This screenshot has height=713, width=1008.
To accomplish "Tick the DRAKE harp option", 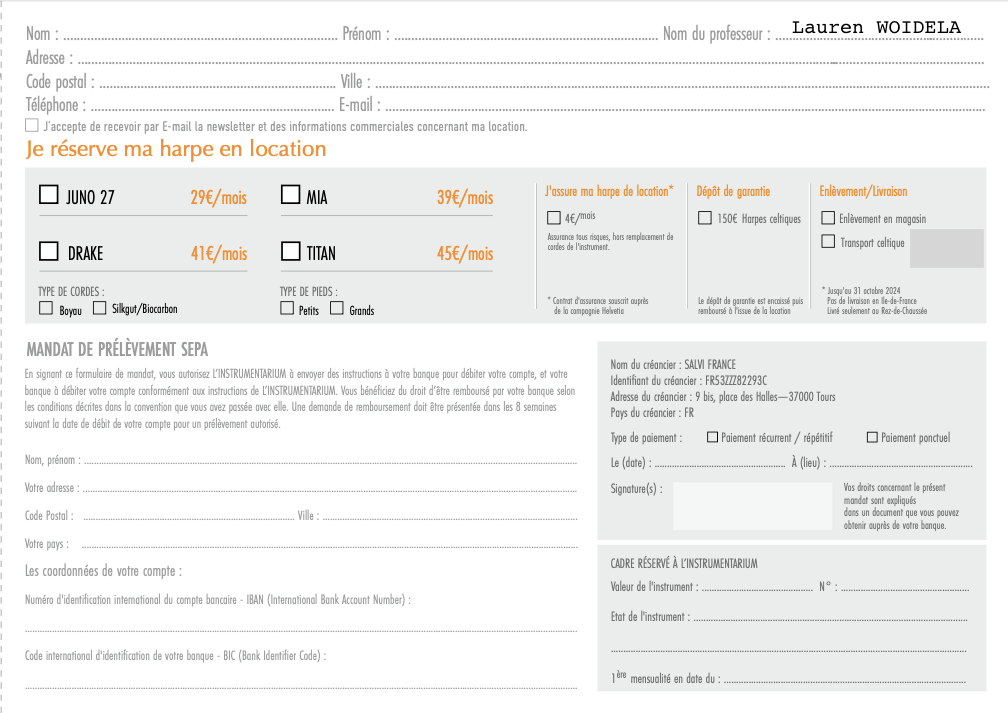I will pyautogui.click(x=48, y=251).
